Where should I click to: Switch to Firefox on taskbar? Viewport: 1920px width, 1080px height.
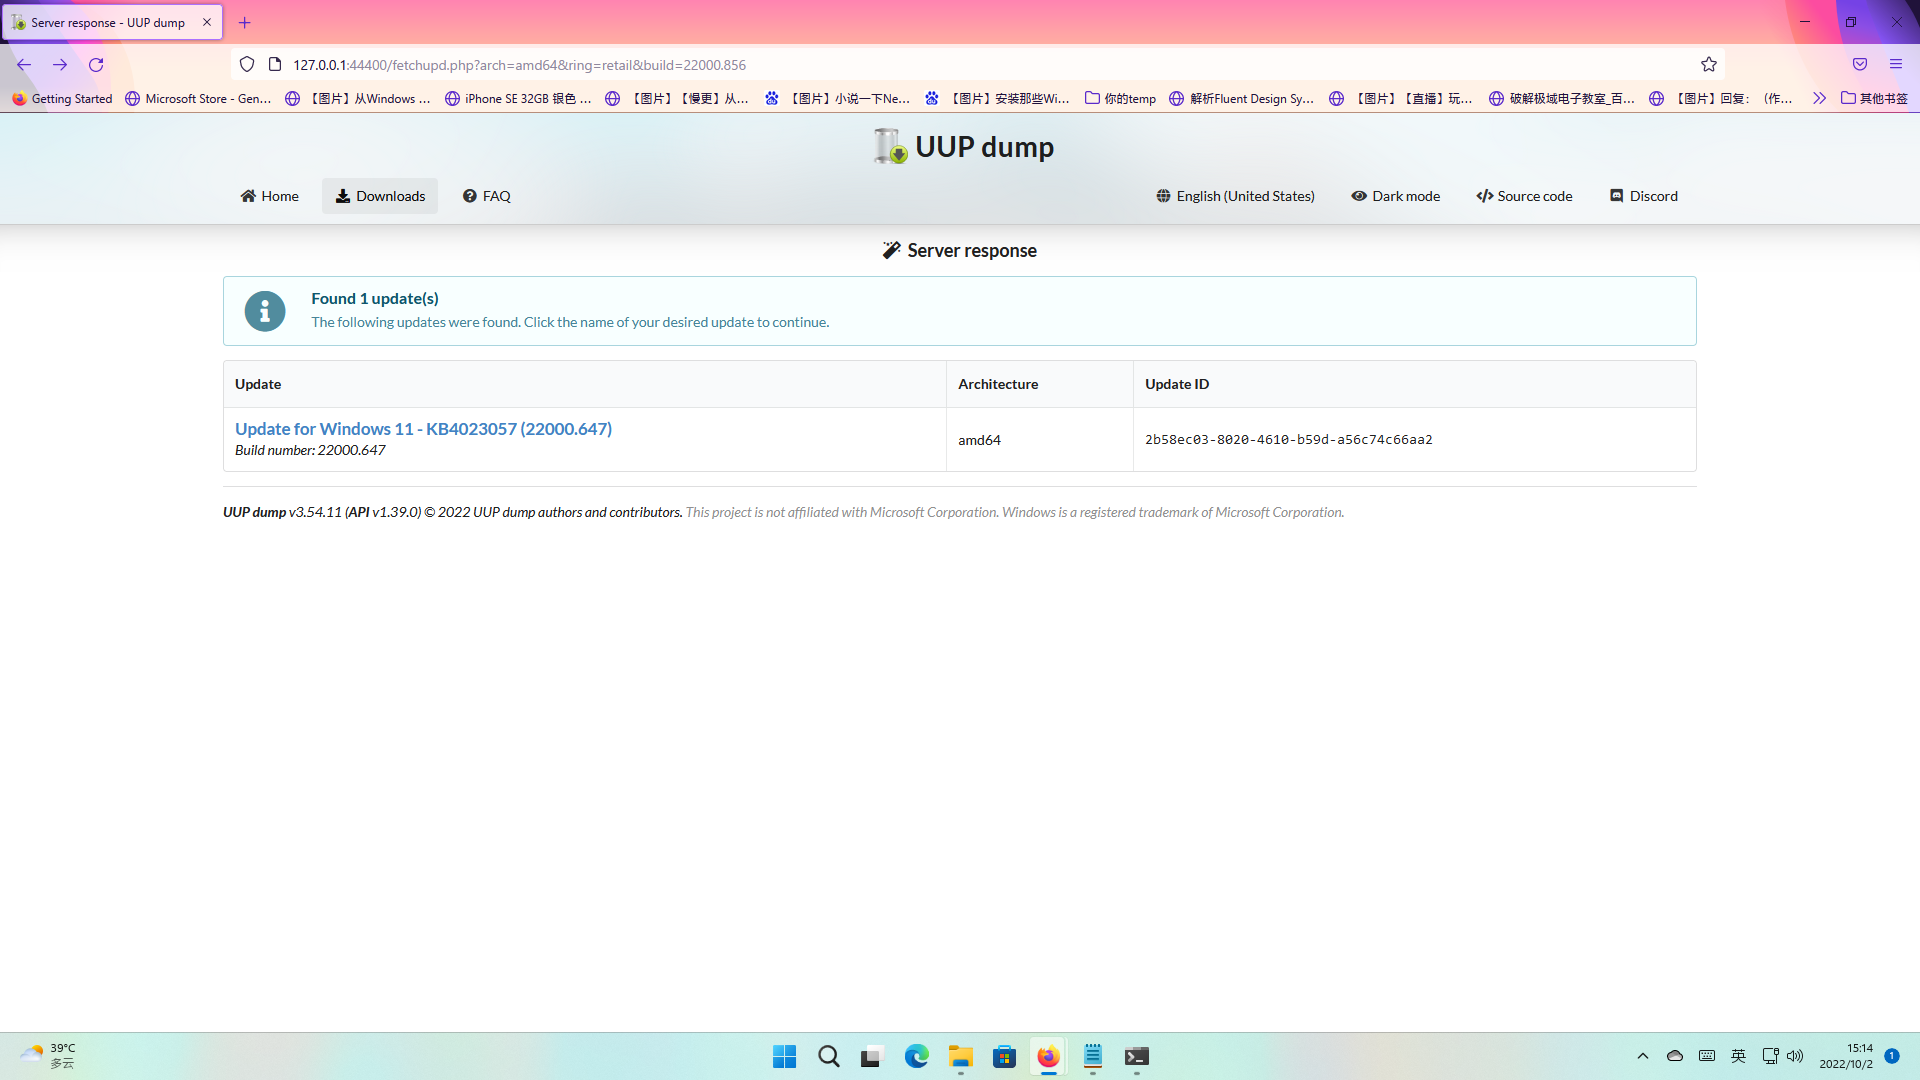click(x=1048, y=1056)
